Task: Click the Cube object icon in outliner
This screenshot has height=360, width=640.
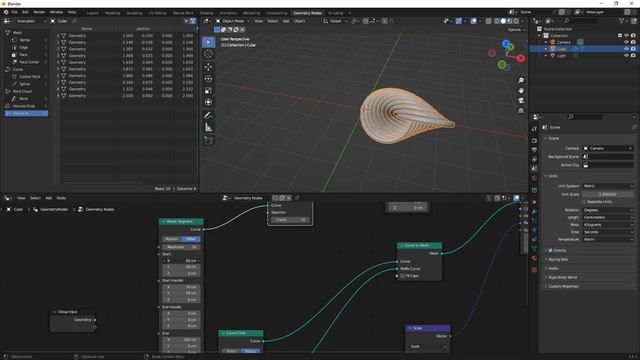Action: (553, 49)
